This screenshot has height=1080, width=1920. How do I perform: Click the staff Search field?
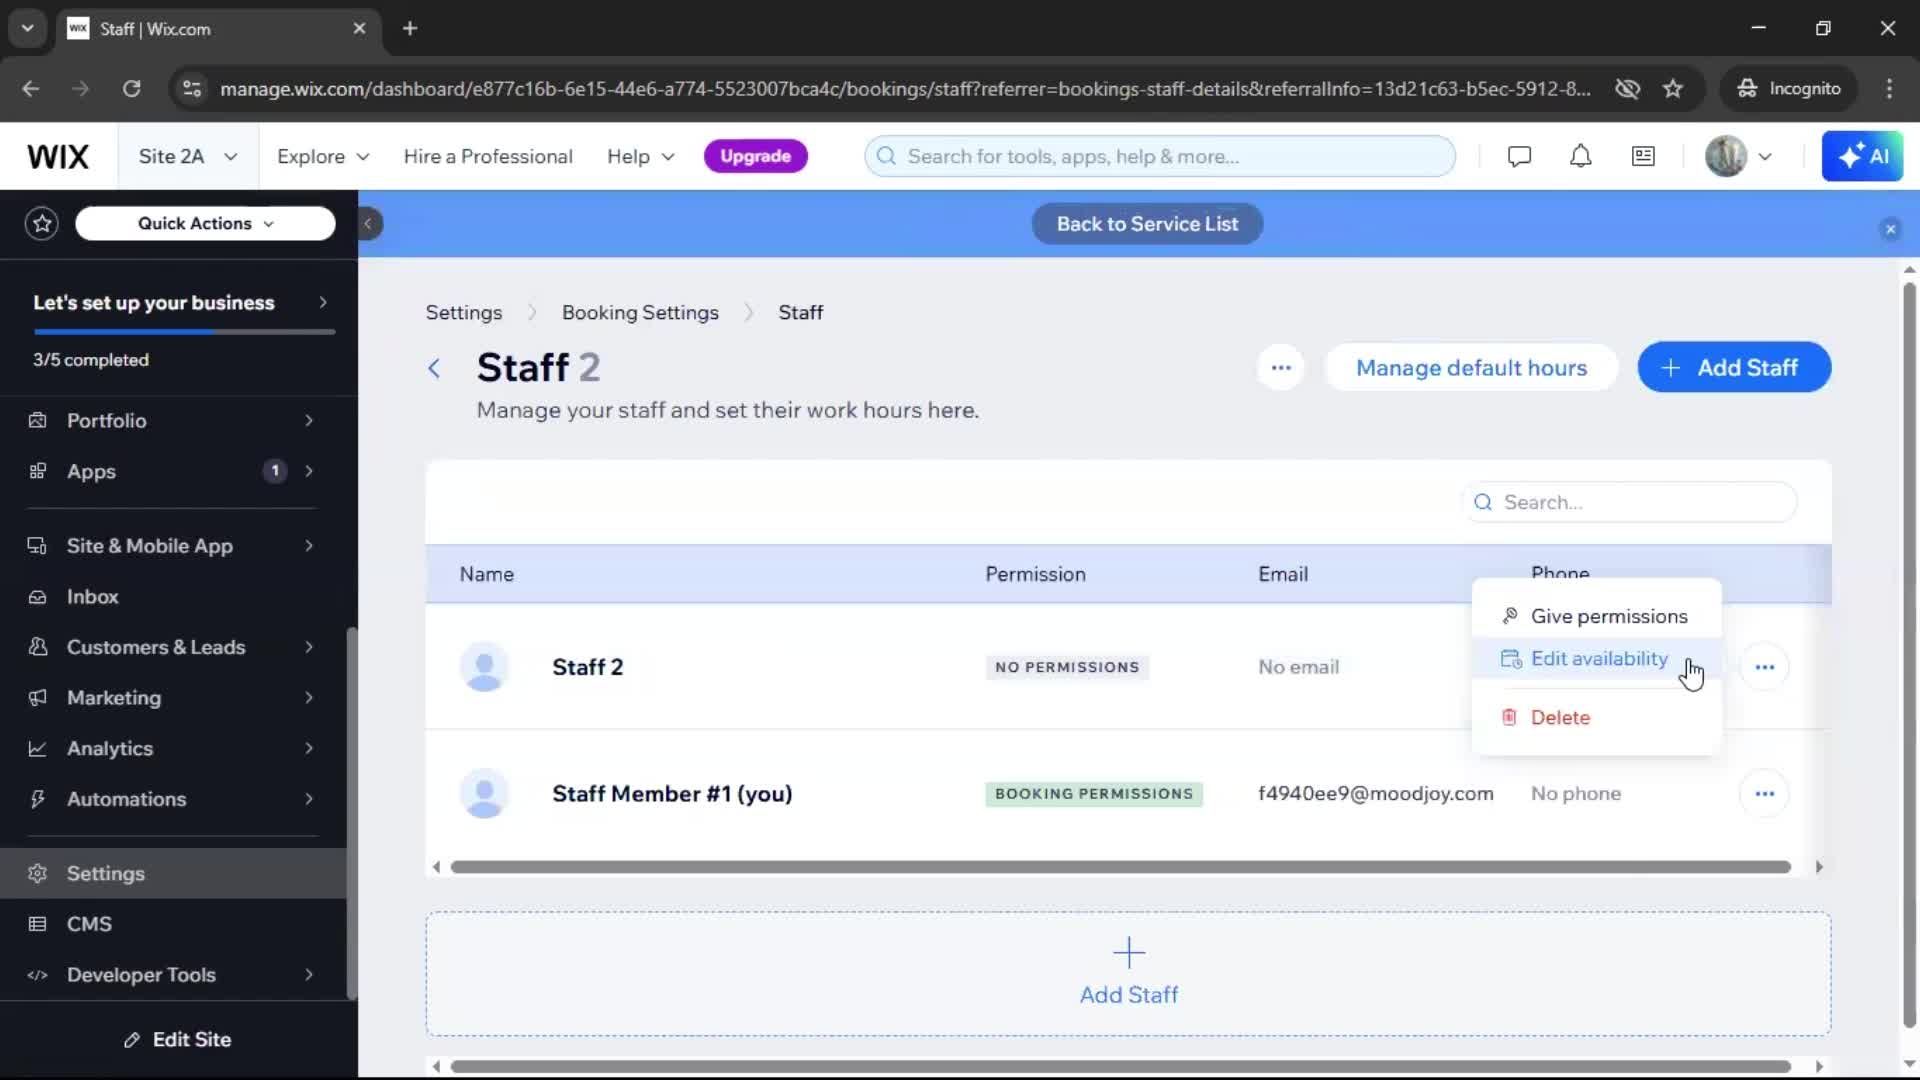[1629, 503]
